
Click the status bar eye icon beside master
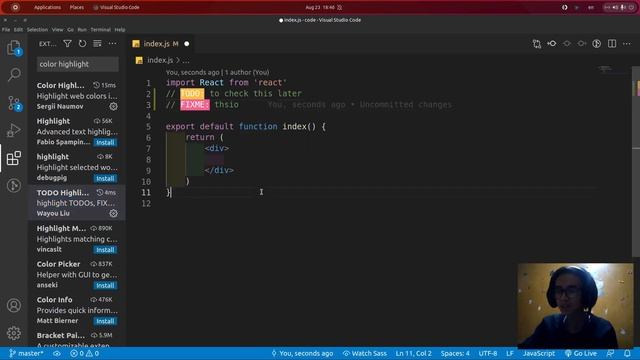pos(57,353)
